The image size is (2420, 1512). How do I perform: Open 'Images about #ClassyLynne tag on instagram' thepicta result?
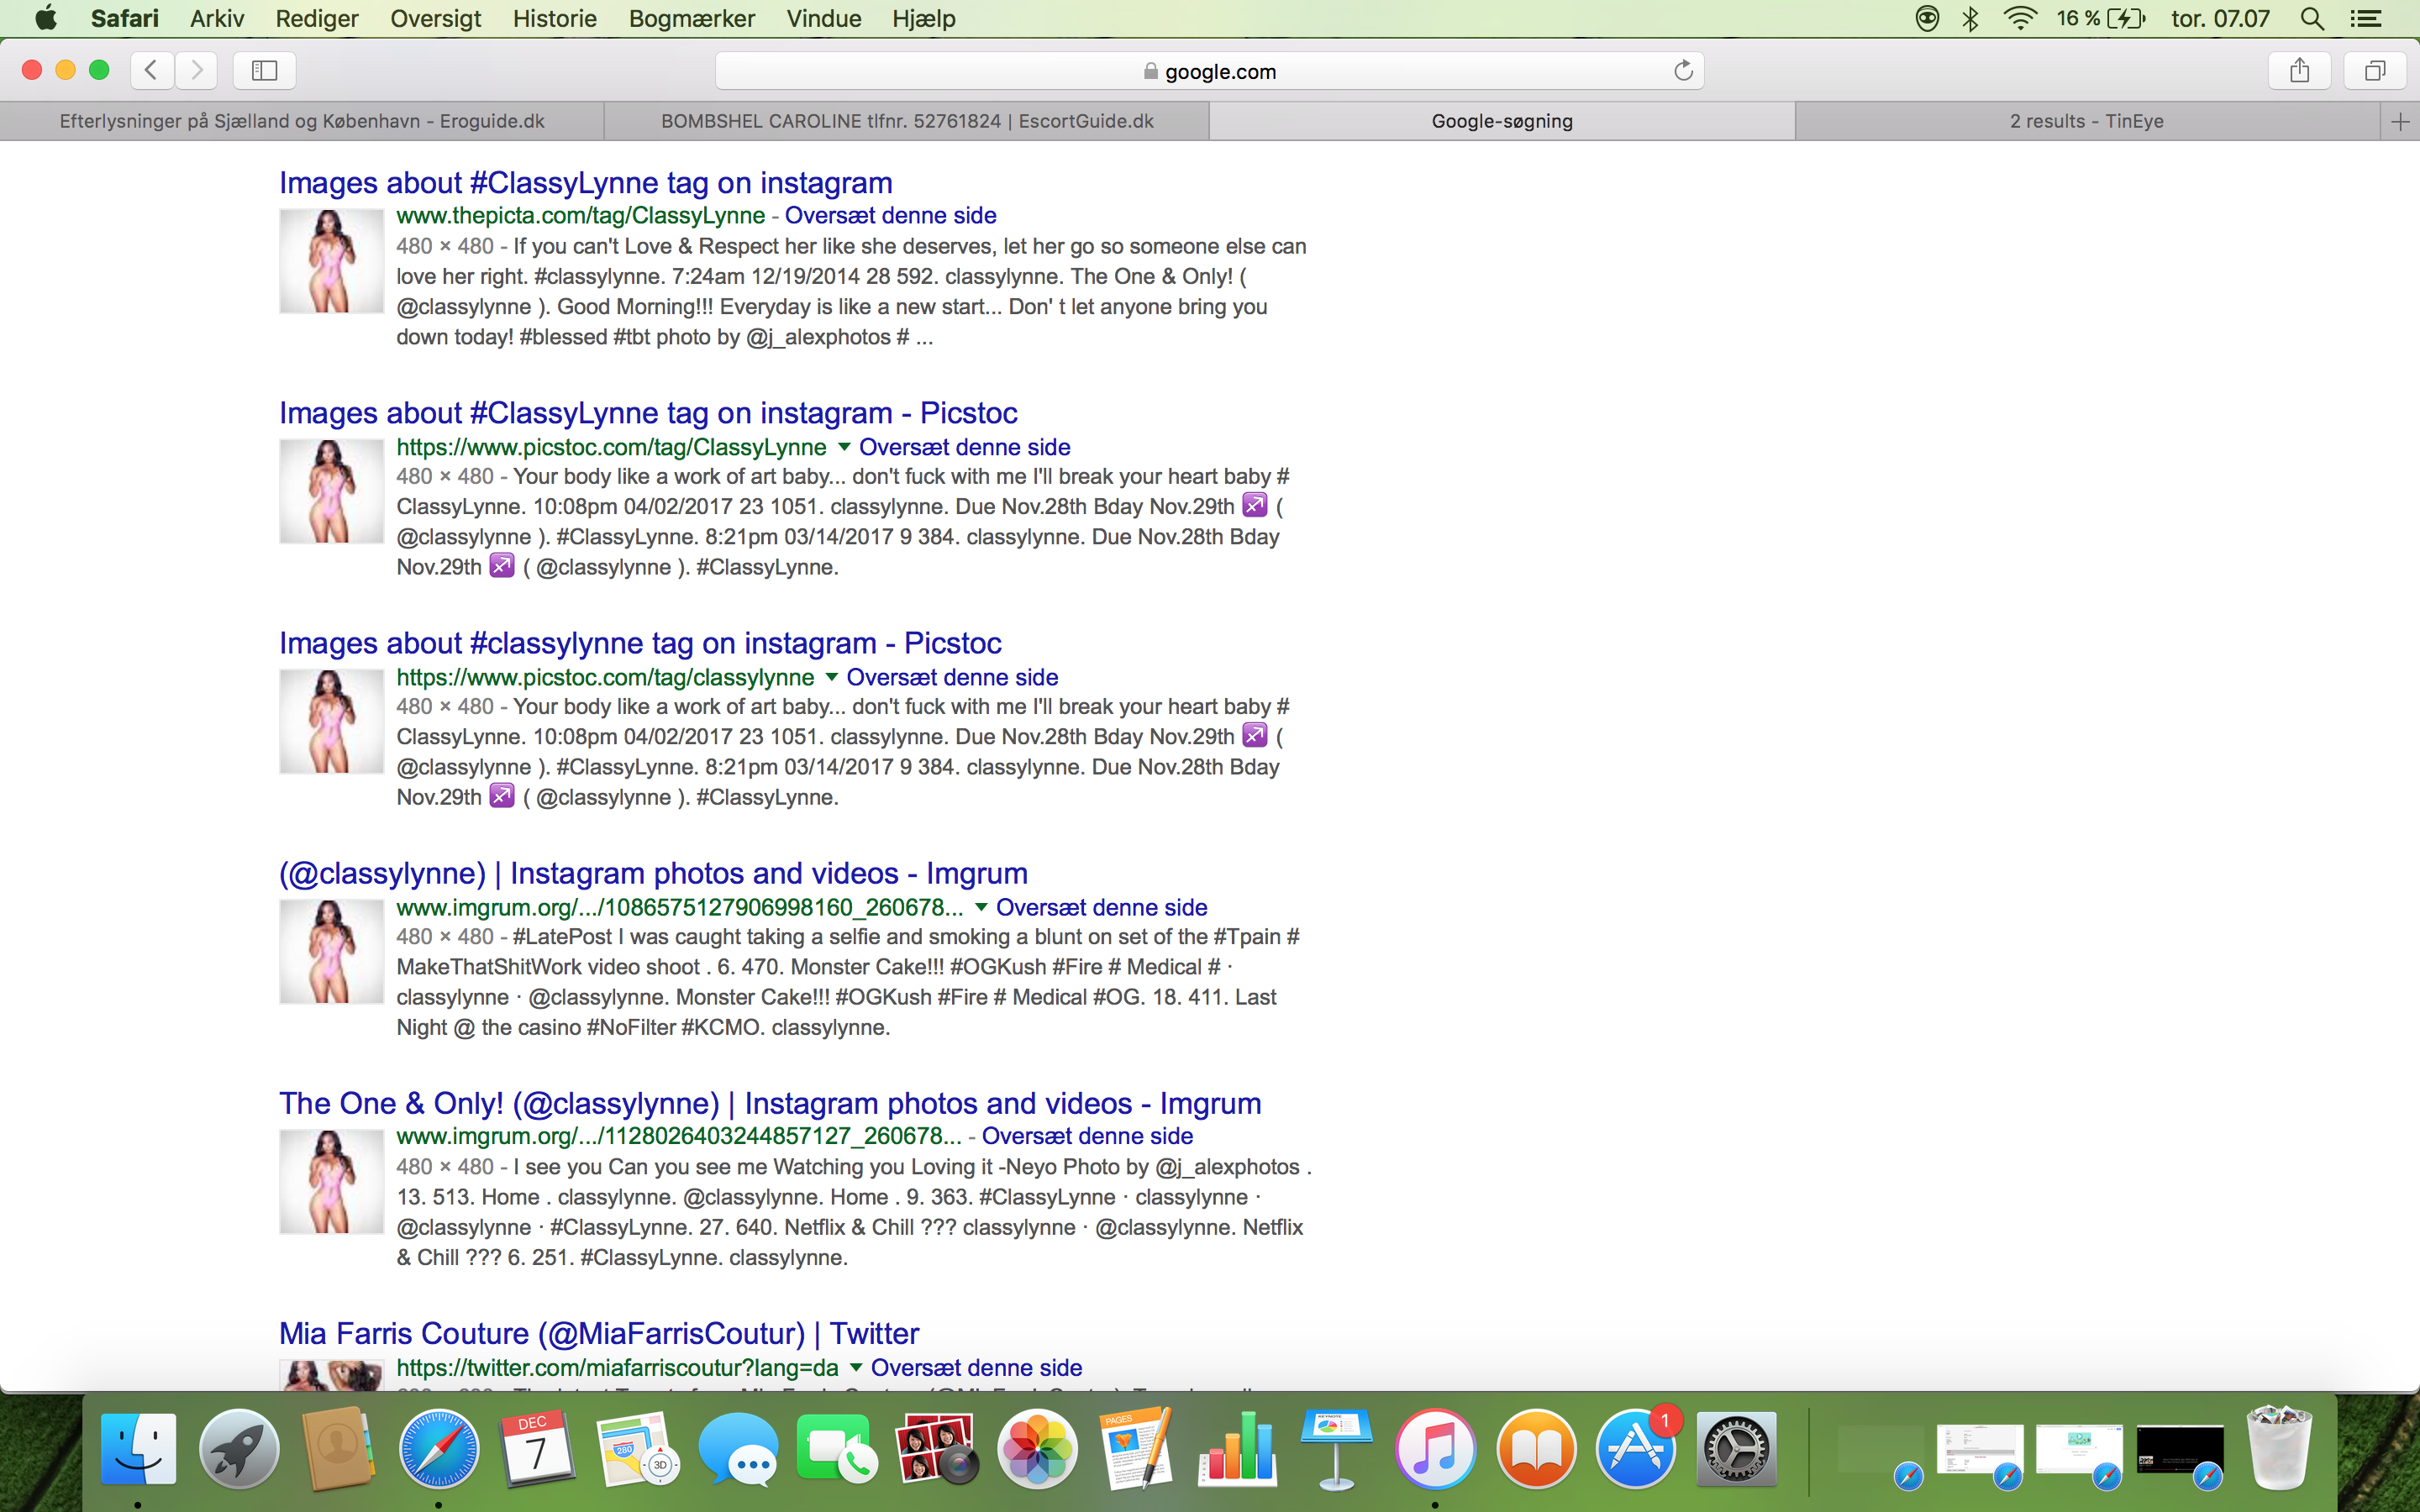click(585, 183)
